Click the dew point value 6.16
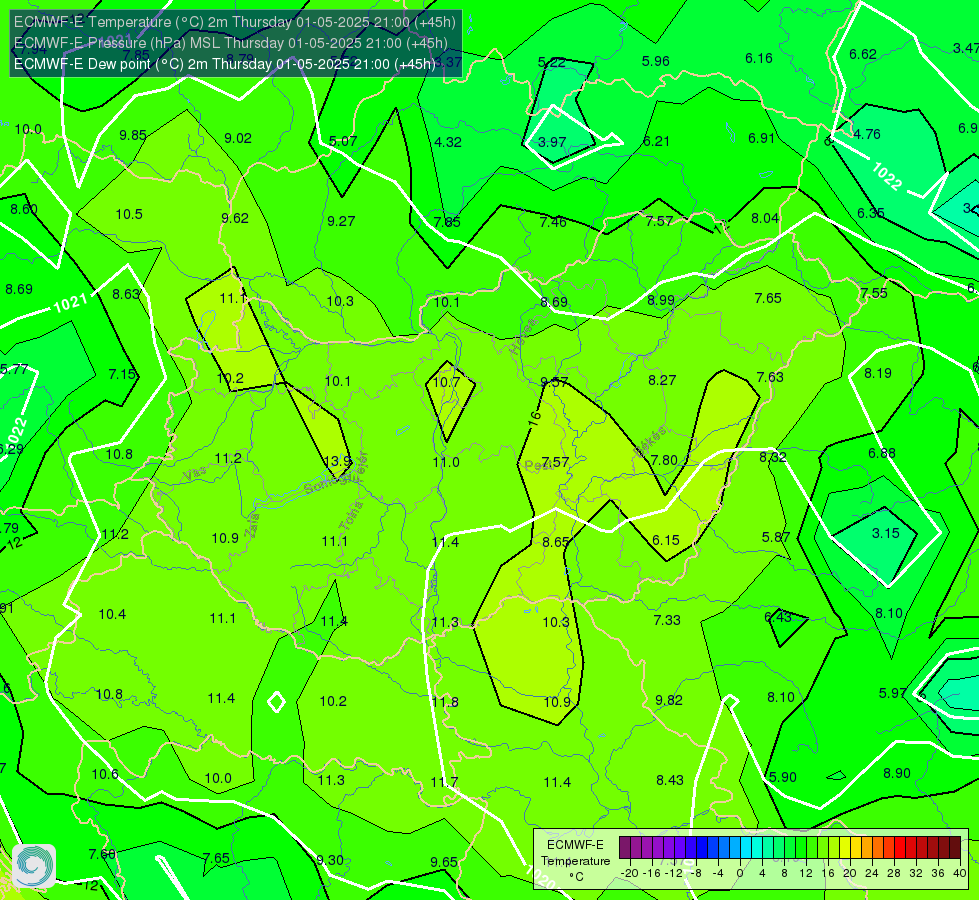This screenshot has width=979, height=900. [x=759, y=58]
